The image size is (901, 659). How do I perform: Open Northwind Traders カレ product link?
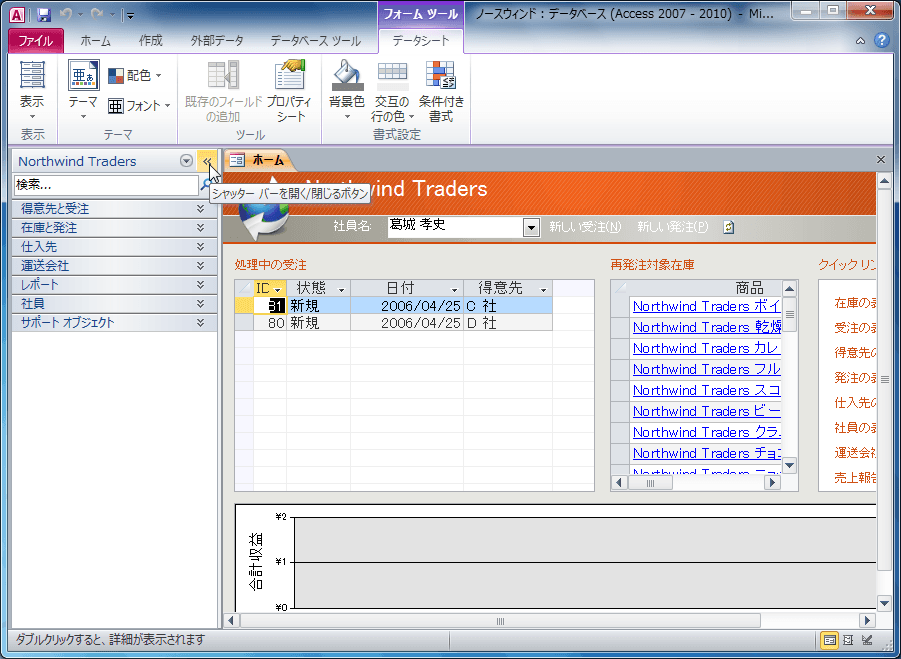706,348
